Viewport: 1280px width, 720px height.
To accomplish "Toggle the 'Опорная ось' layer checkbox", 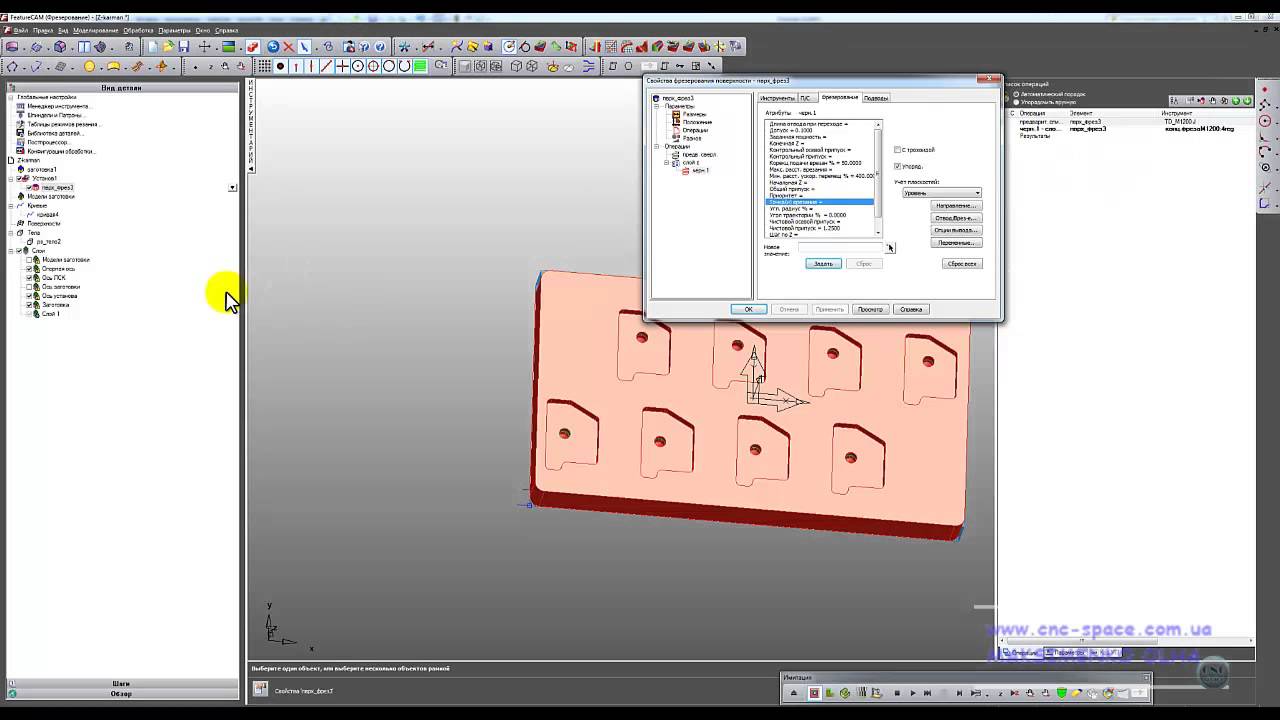I will [x=29, y=269].
